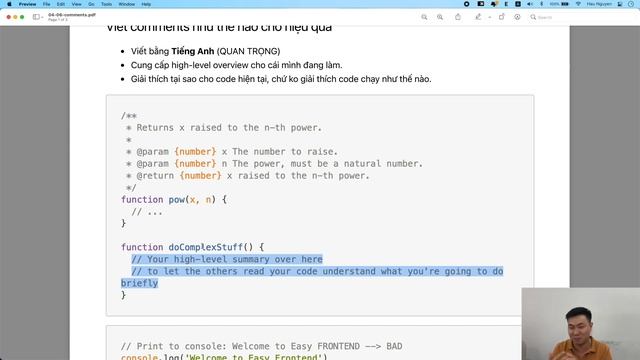Toggle the sidebar view button

[x=36, y=17]
